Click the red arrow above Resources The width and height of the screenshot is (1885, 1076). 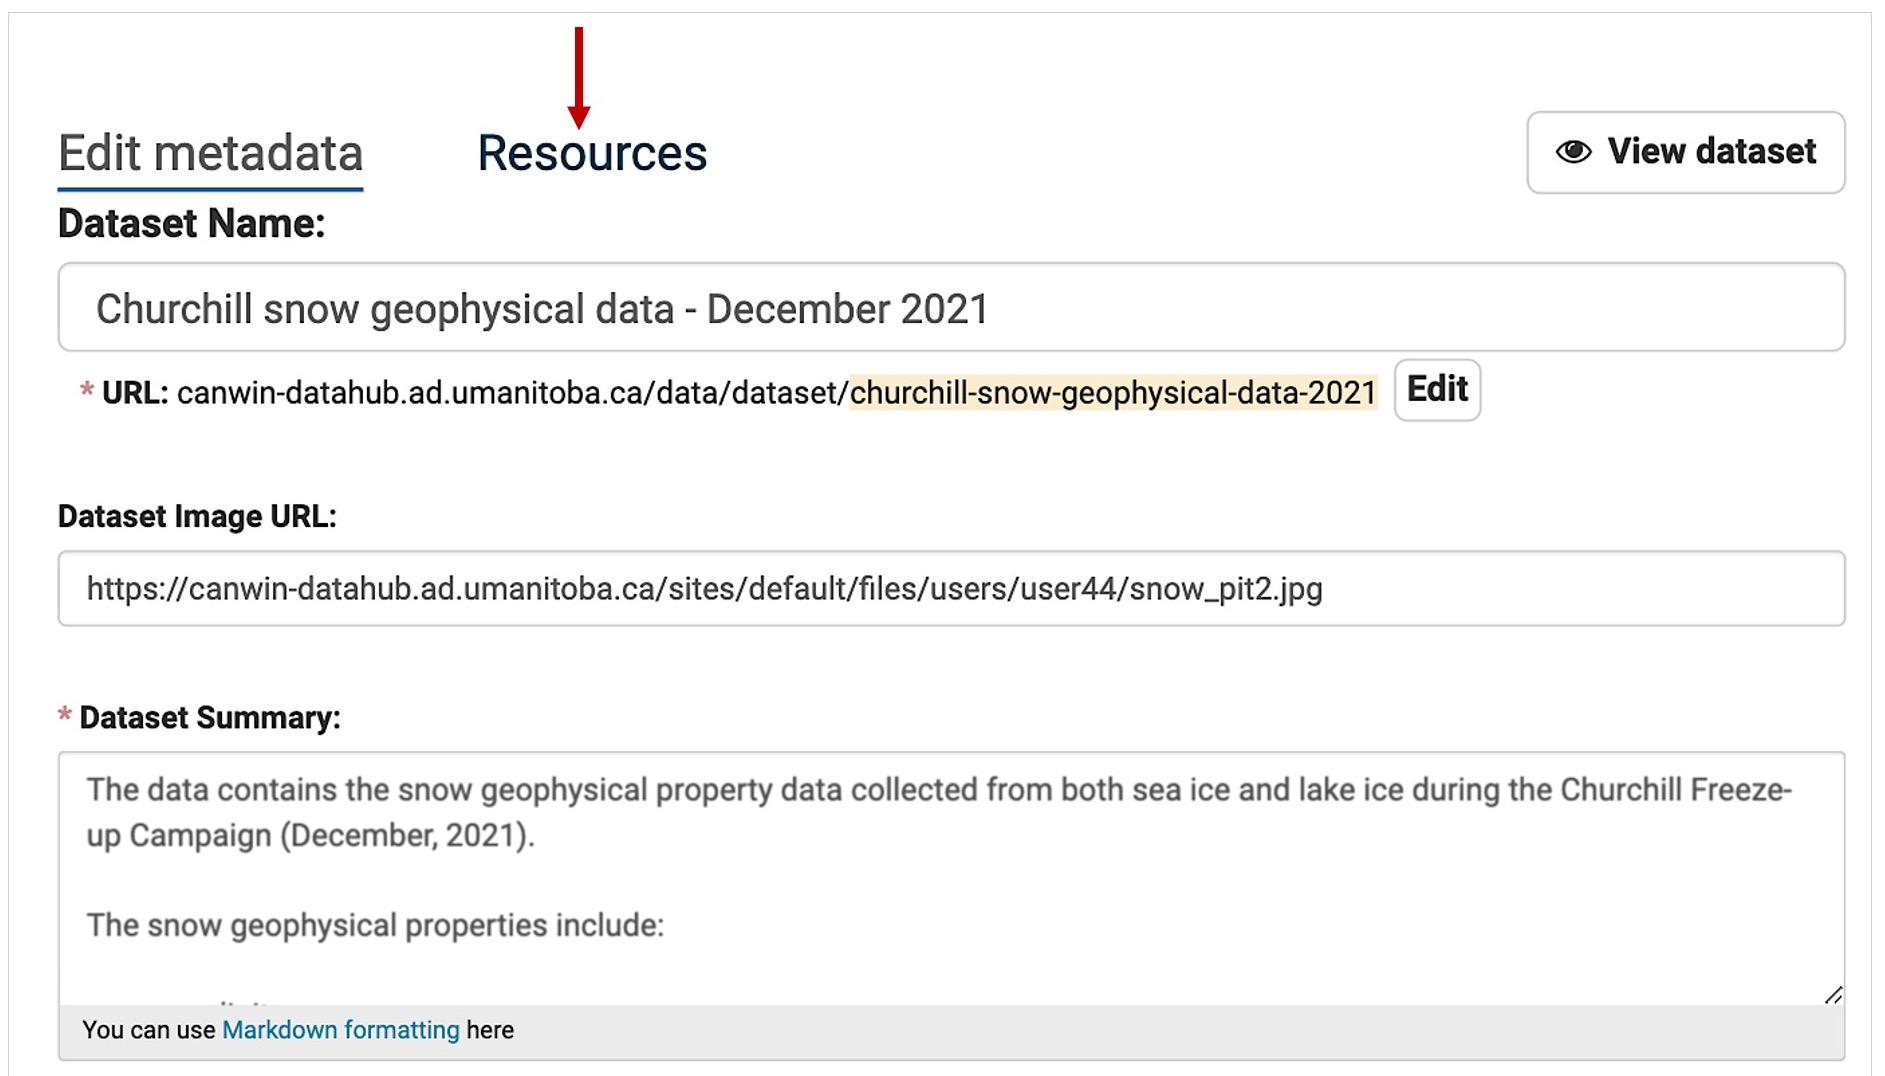(578, 78)
